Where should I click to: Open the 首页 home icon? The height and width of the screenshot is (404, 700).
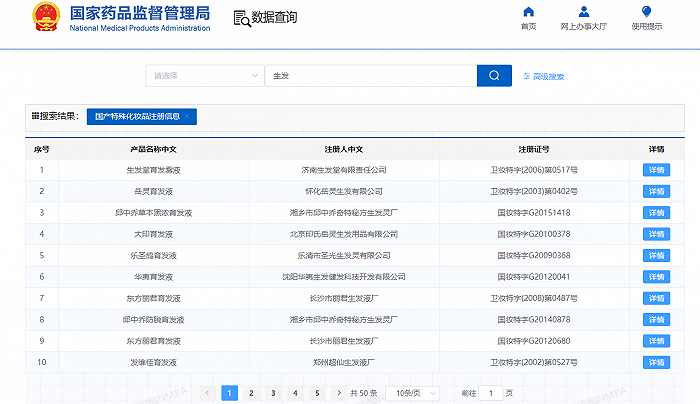tap(528, 12)
